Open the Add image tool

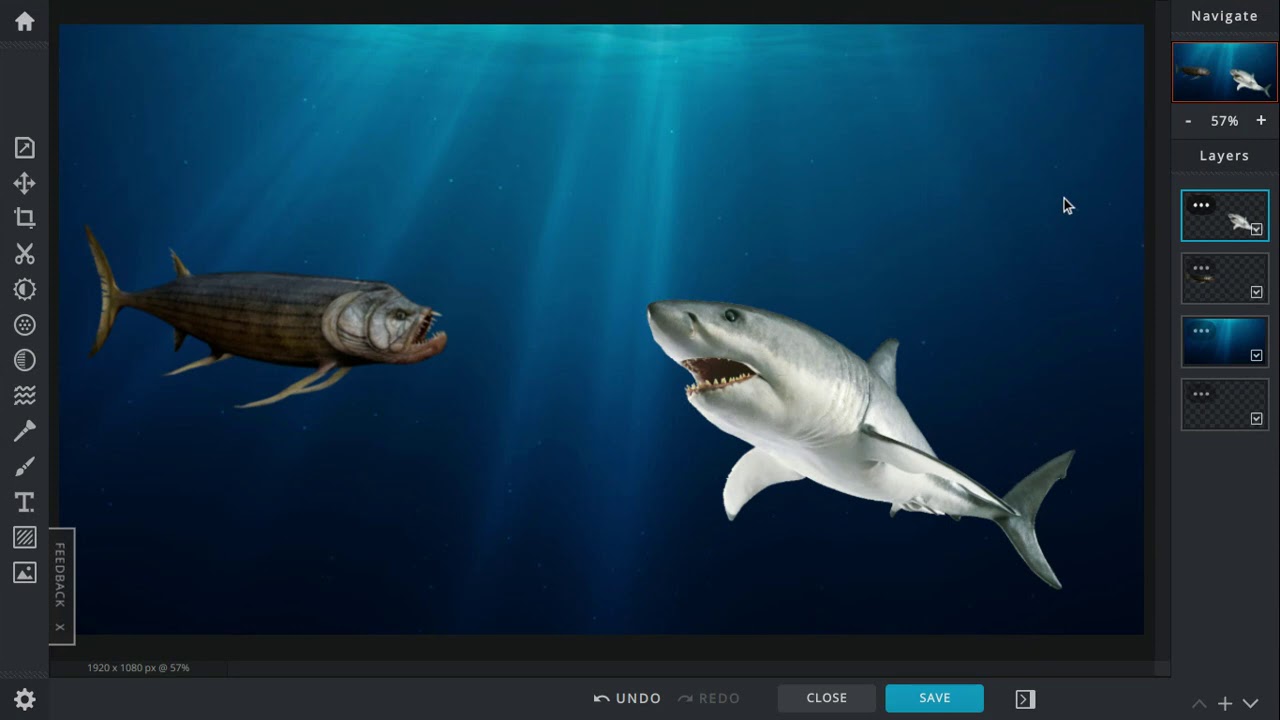25,573
